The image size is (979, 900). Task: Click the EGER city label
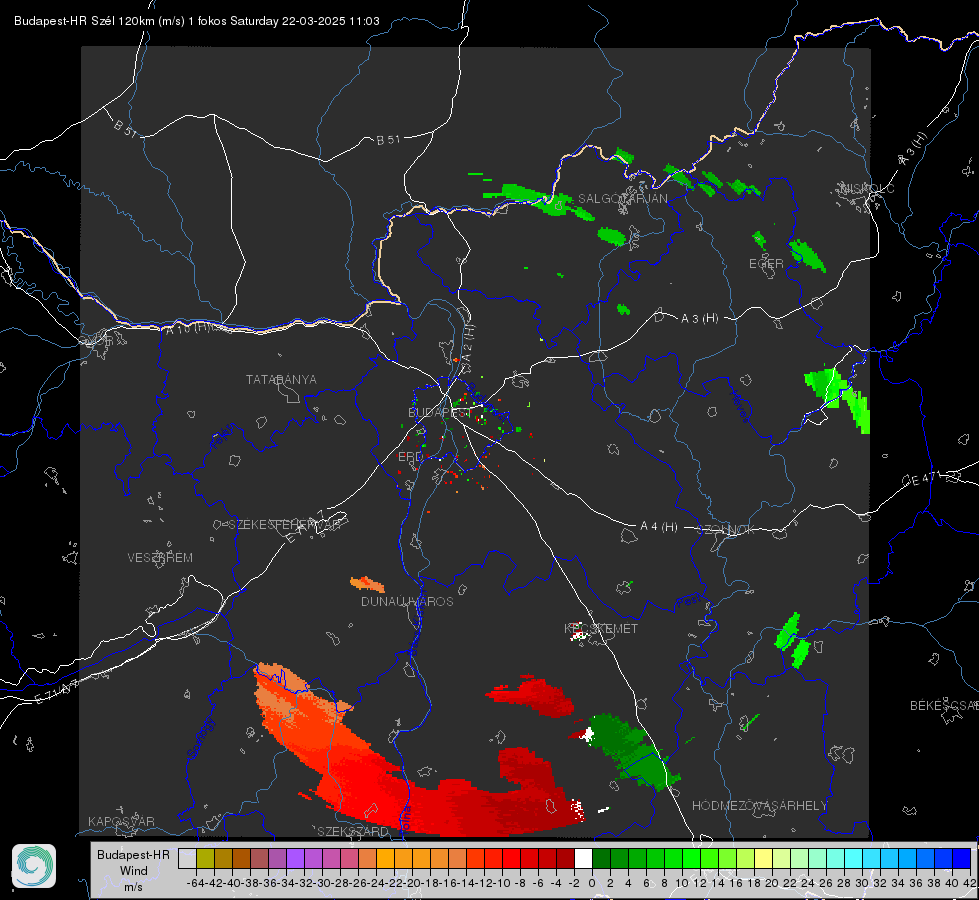coord(766,264)
